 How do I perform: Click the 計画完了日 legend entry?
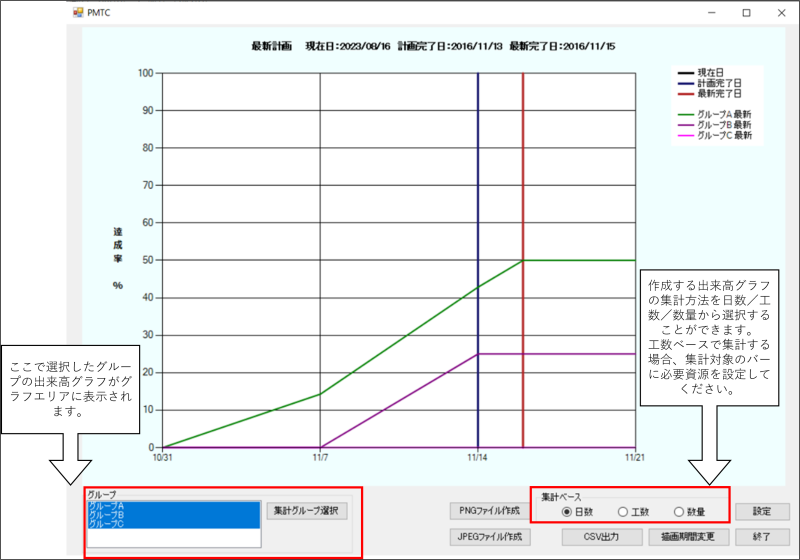(x=710, y=83)
